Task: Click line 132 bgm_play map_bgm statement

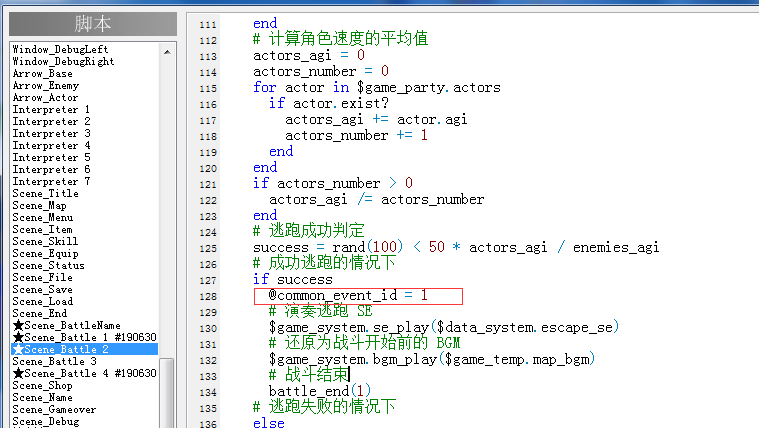Action: [x=432, y=359]
